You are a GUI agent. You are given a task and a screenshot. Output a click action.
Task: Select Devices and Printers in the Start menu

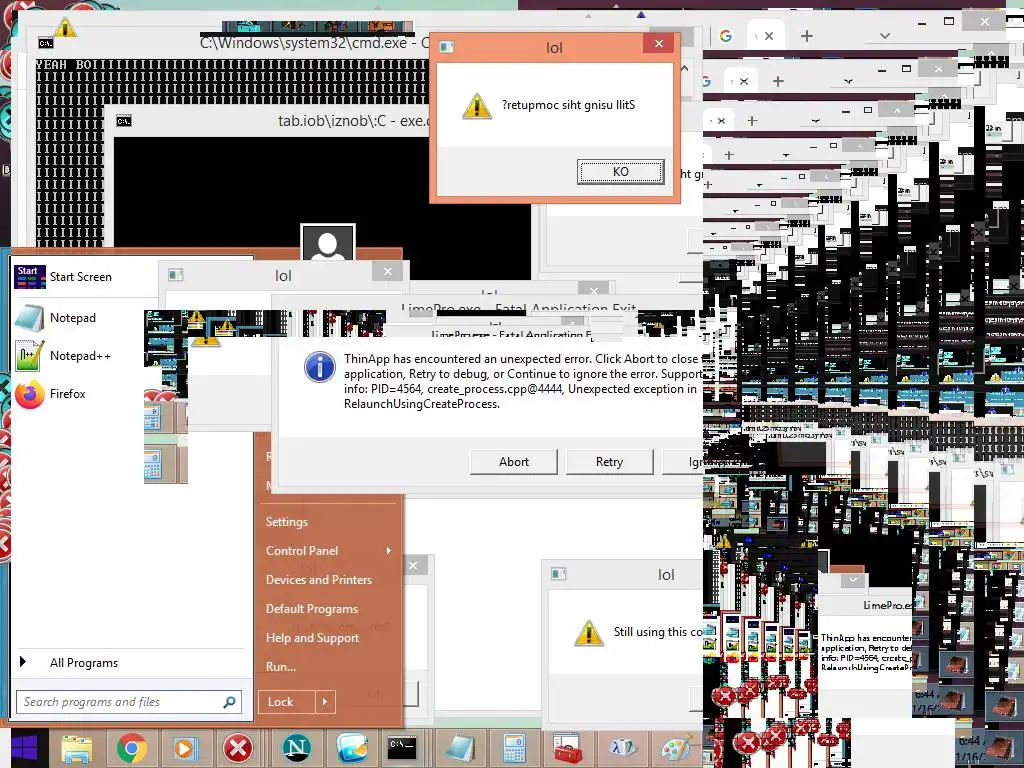click(x=319, y=580)
